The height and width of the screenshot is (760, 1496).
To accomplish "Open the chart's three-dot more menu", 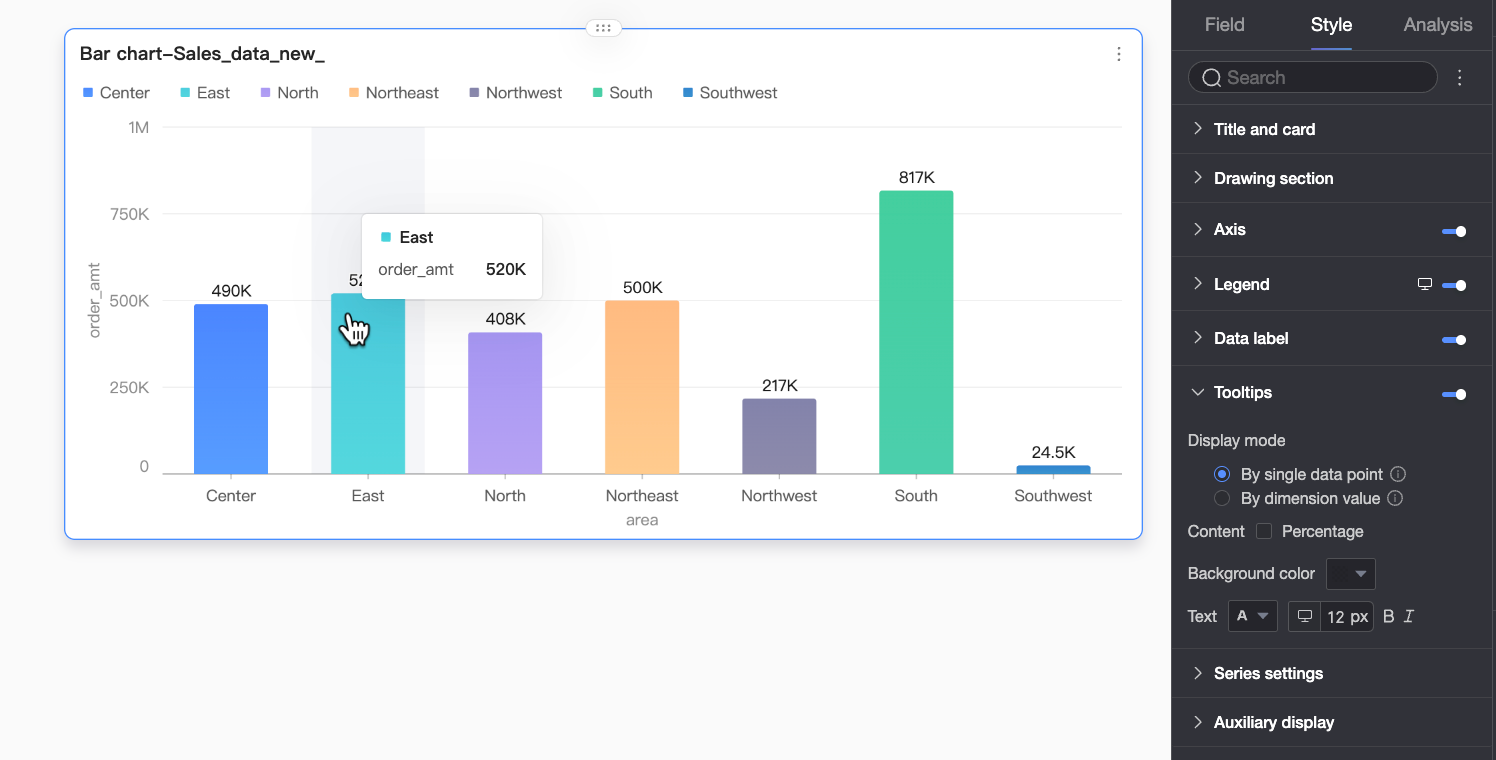I will (1119, 54).
